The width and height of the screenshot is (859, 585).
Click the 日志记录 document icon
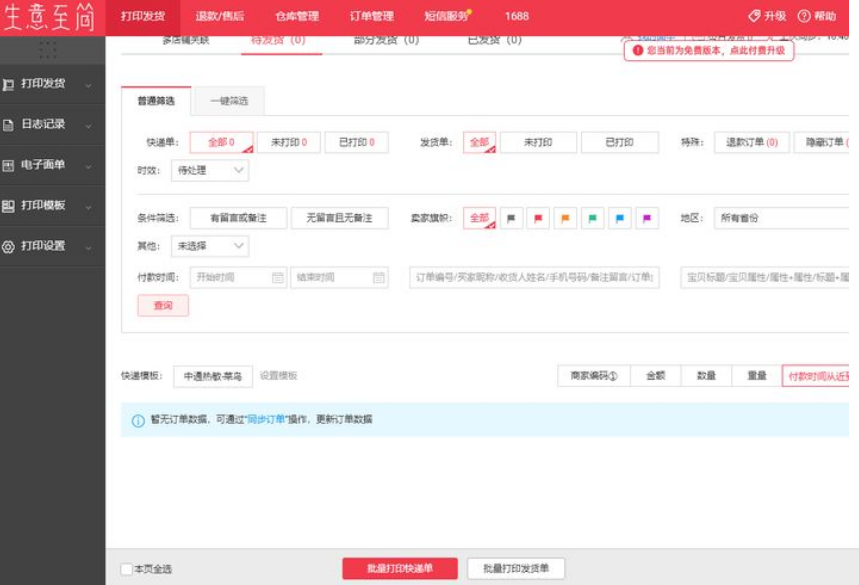pos(8,125)
